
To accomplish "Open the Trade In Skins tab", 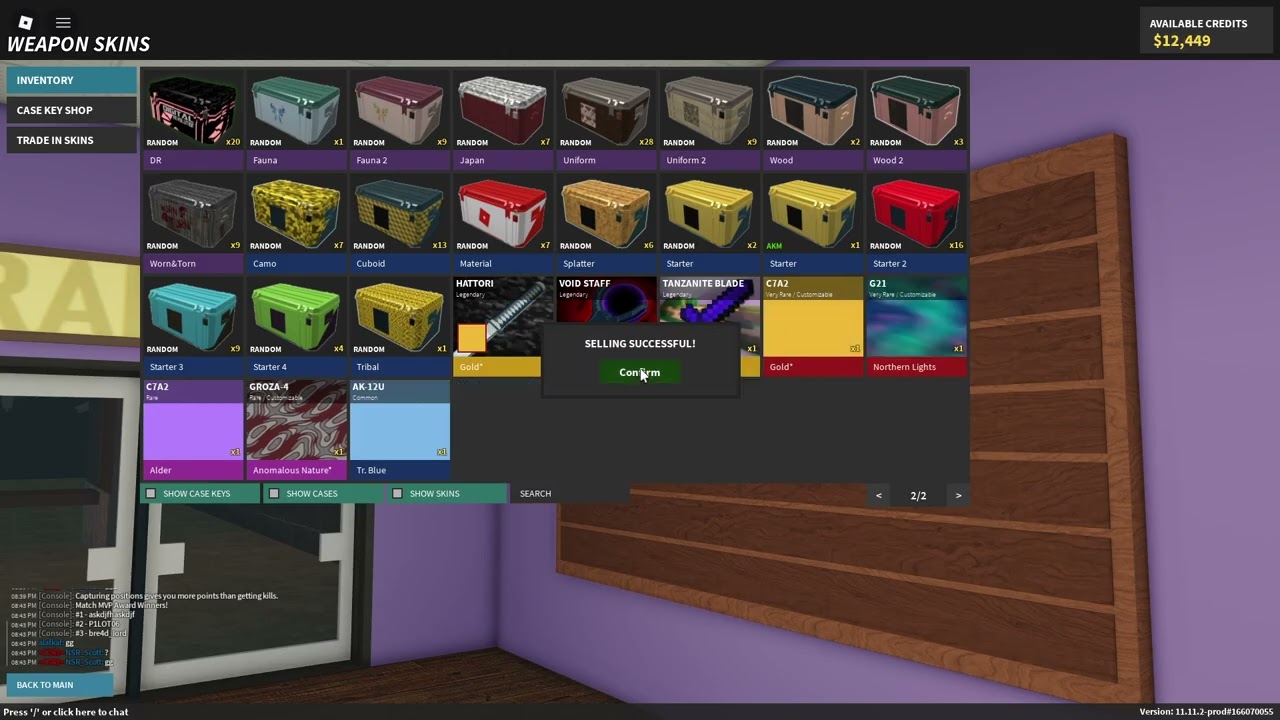I will 72,140.
